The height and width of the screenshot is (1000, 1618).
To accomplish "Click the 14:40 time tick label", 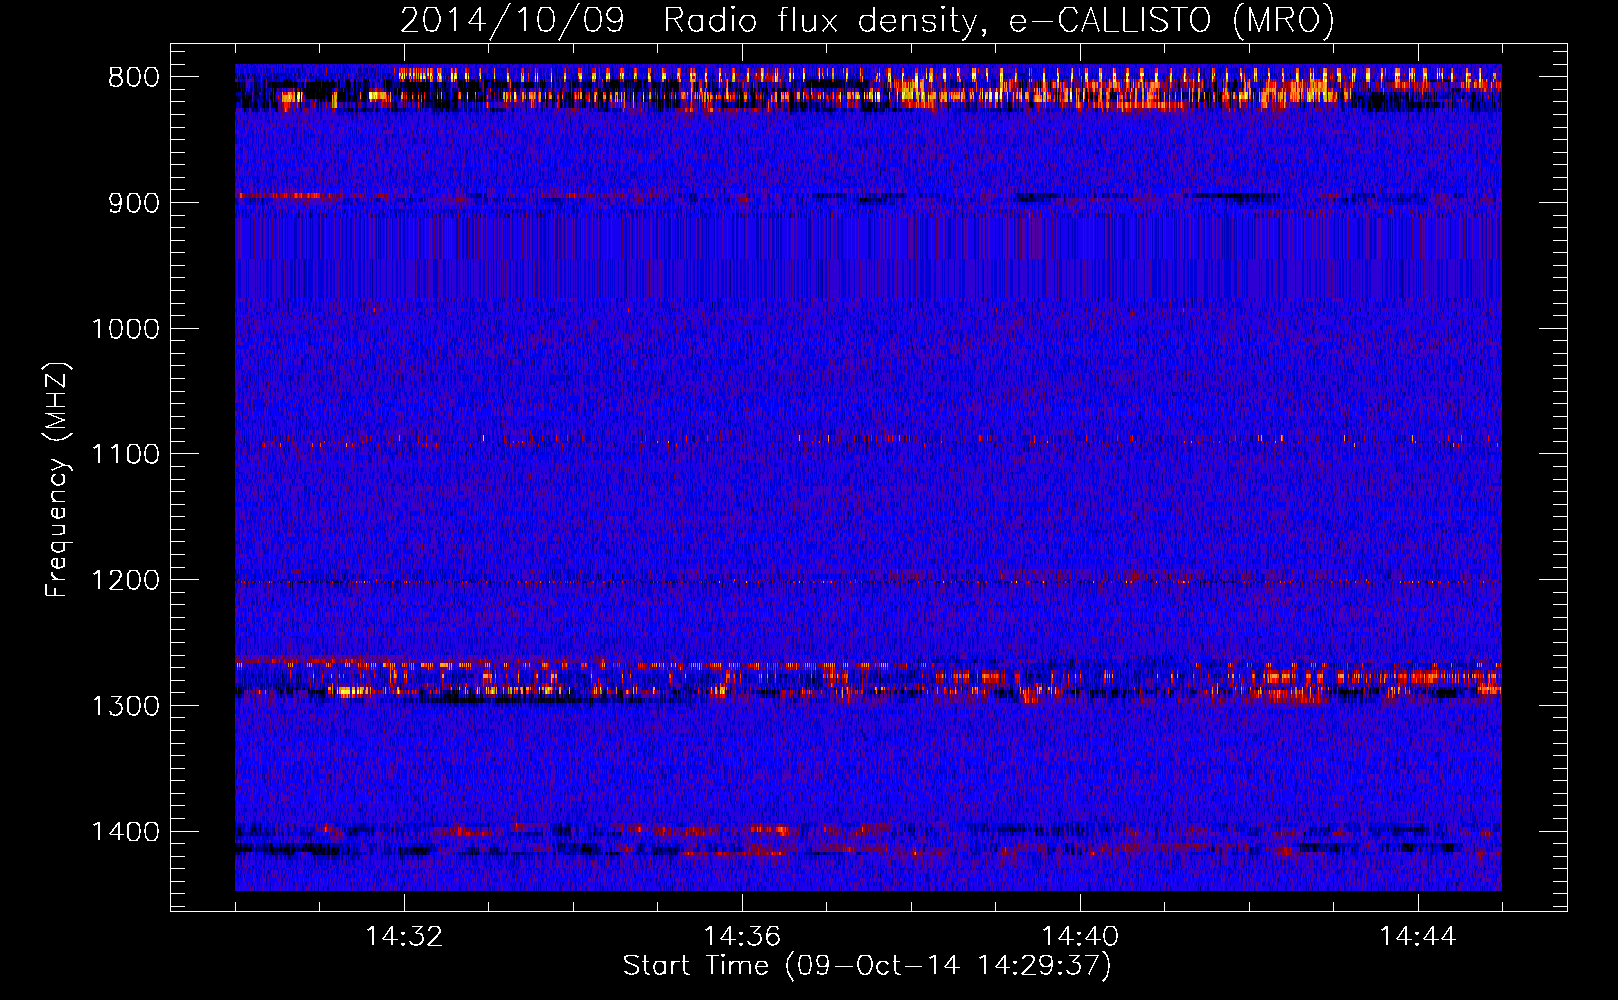I will tap(1080, 937).
